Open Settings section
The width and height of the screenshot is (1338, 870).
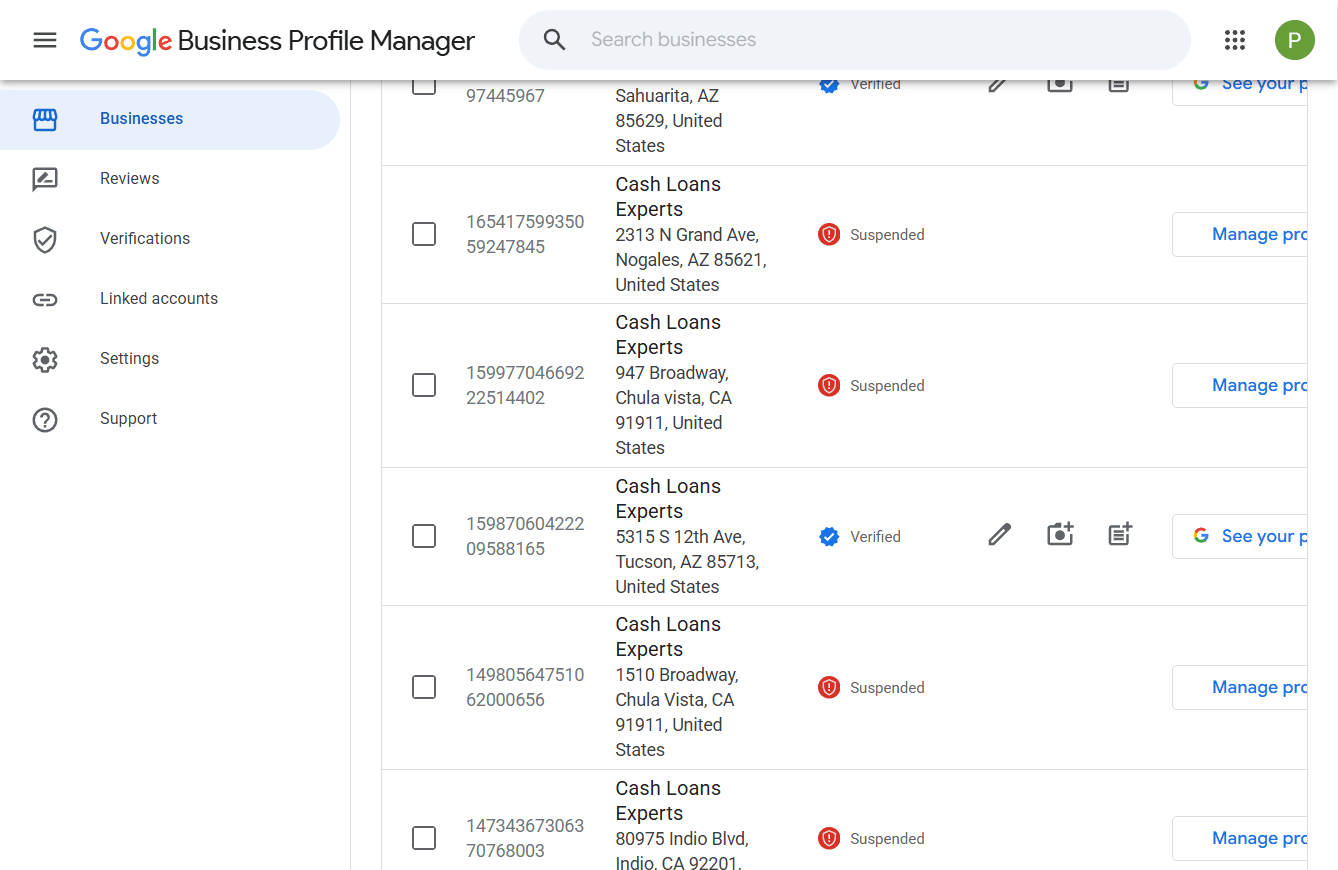pyautogui.click(x=170, y=359)
